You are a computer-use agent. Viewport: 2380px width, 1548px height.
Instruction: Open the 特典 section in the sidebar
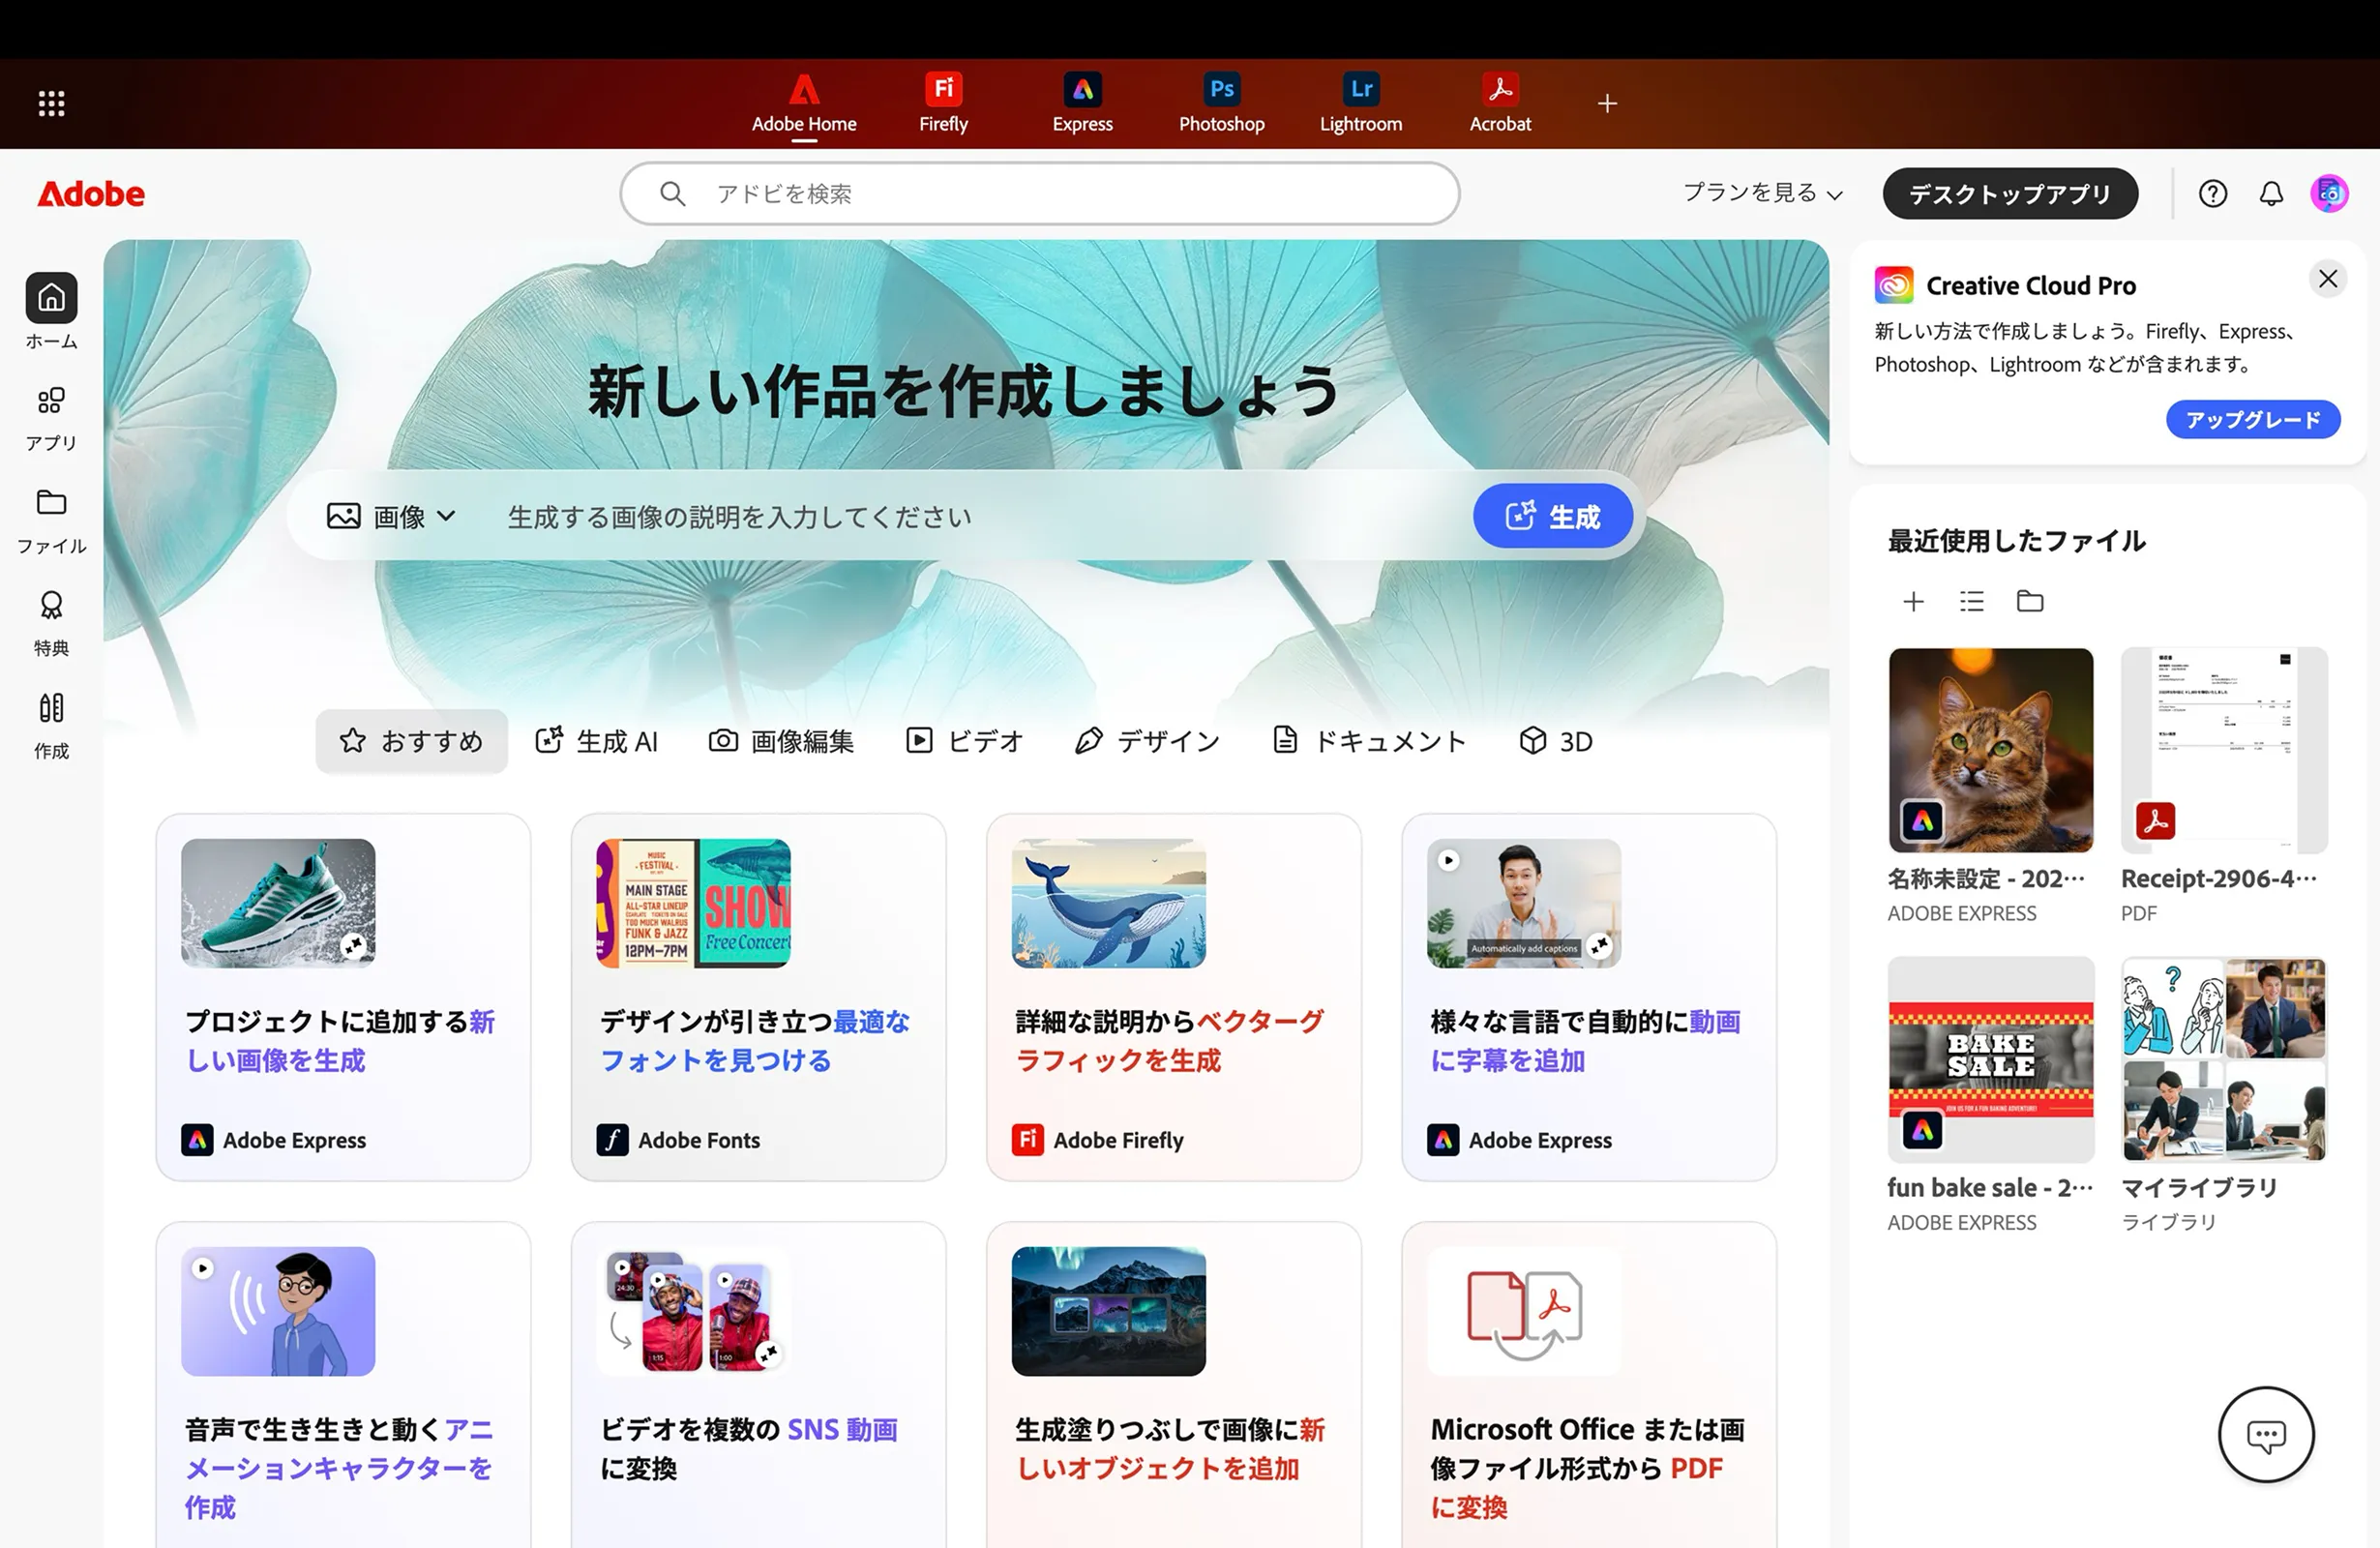50,620
